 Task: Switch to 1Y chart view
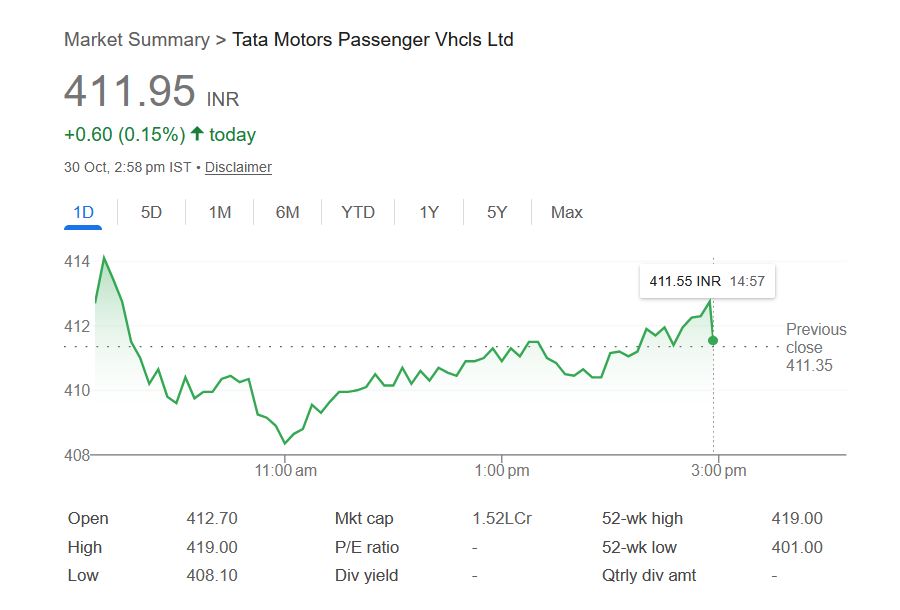[x=429, y=212]
